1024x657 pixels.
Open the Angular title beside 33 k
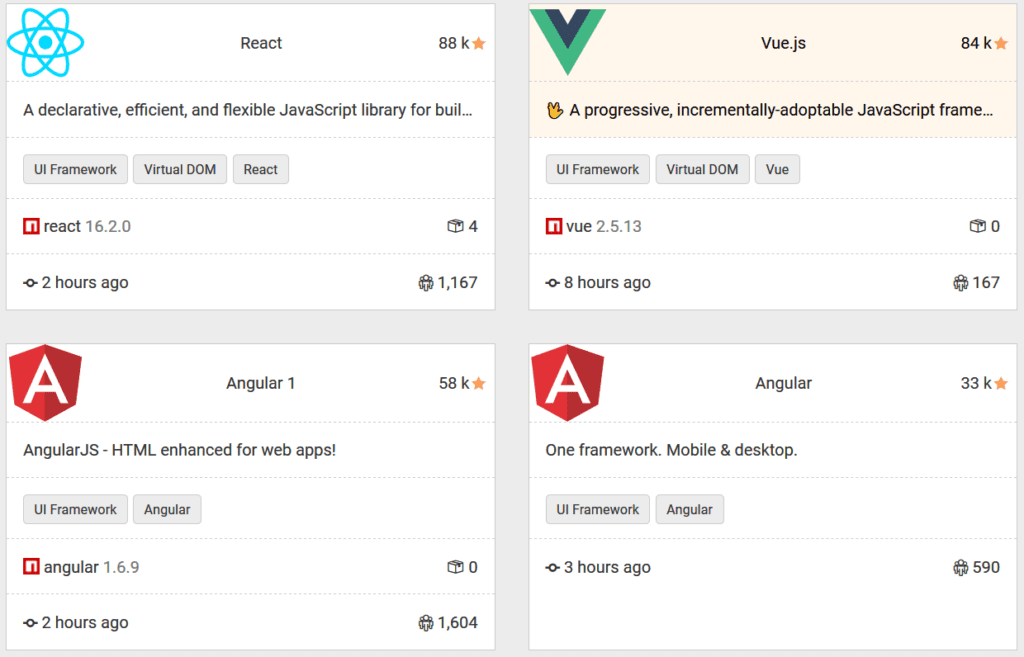point(783,383)
